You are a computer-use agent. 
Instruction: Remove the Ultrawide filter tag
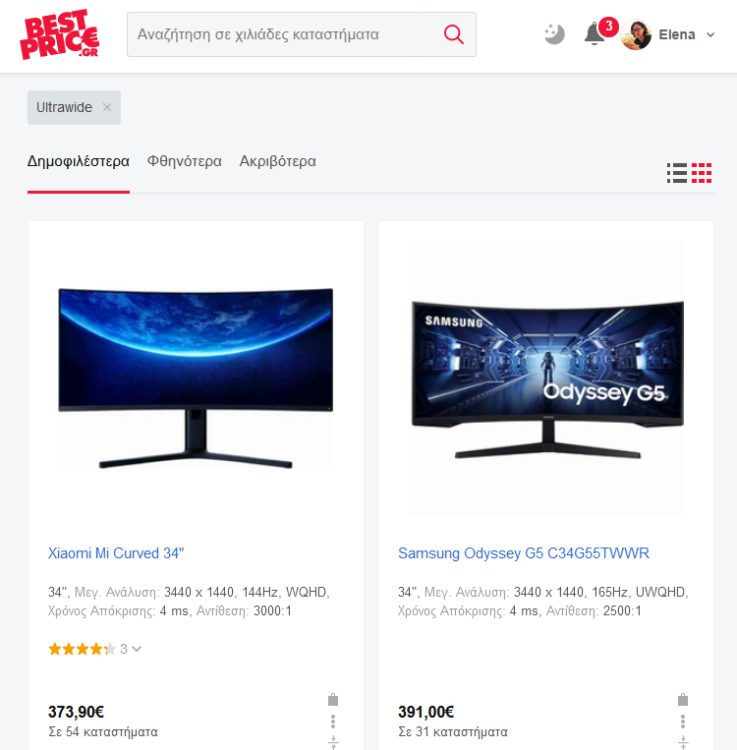(107, 108)
